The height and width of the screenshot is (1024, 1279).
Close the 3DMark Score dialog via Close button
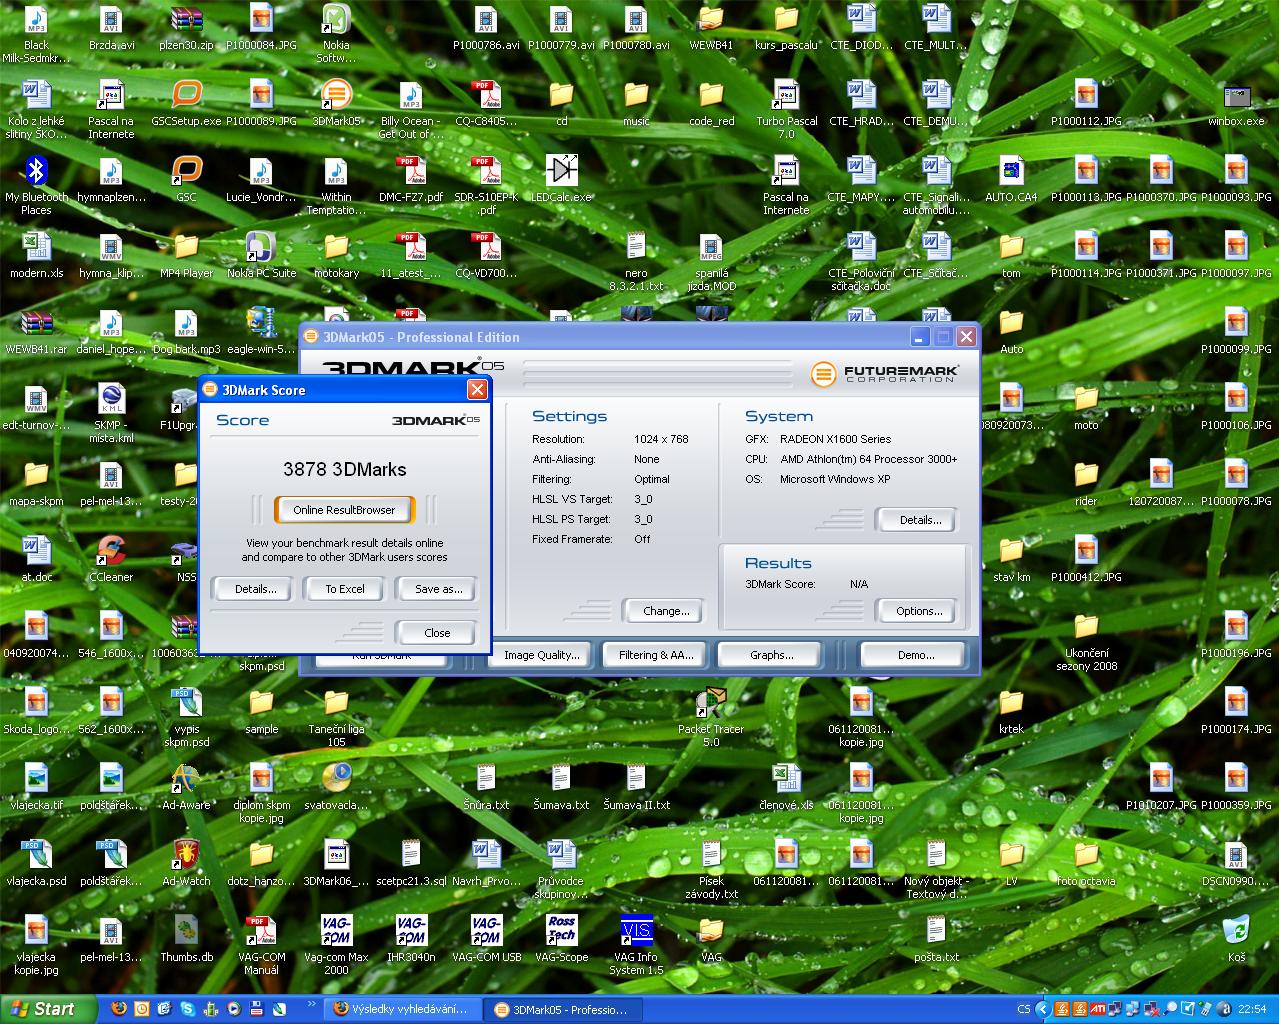(437, 633)
